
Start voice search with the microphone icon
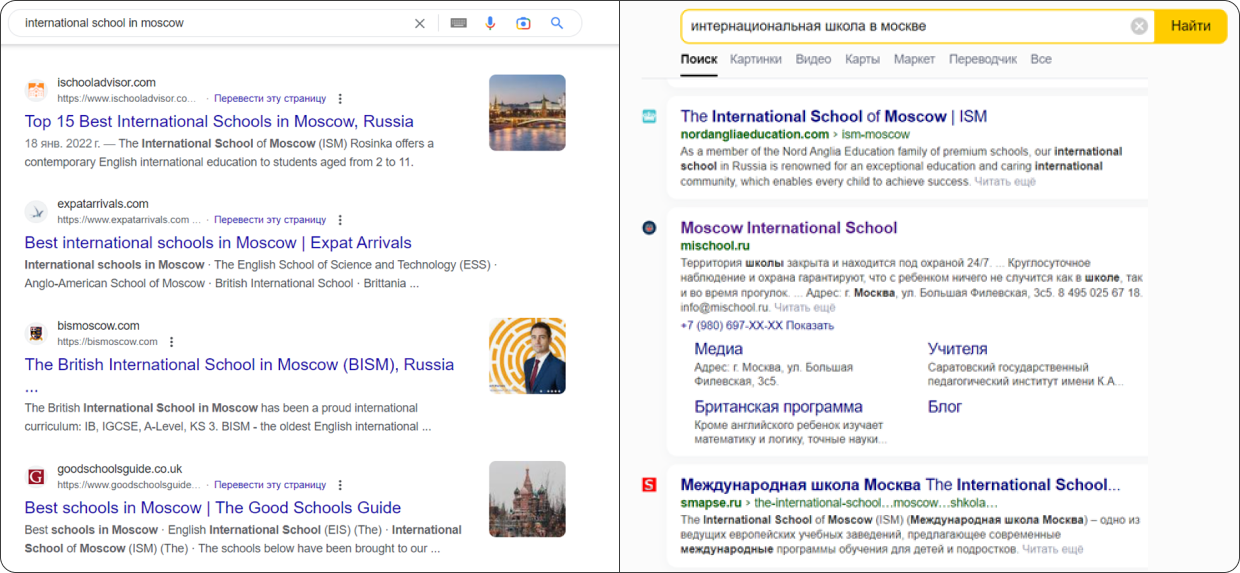[x=490, y=23]
